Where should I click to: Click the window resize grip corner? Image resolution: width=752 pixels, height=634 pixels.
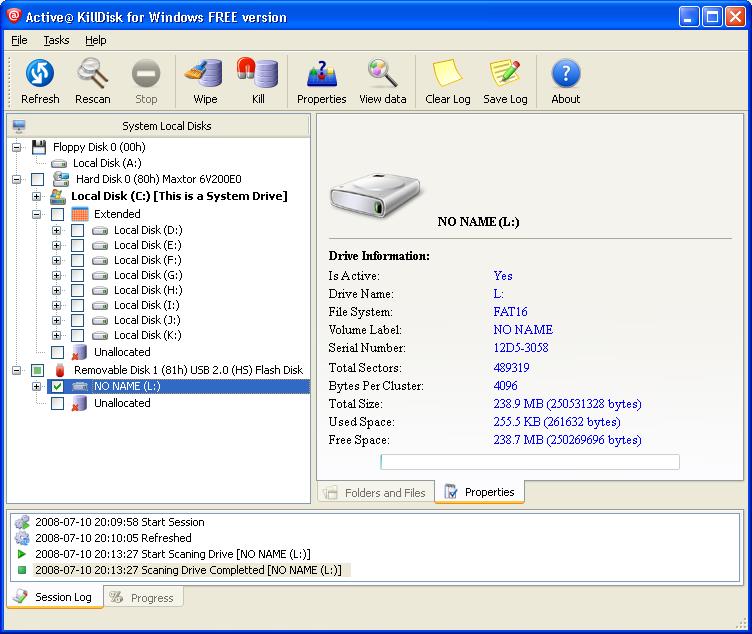[x=741, y=623]
